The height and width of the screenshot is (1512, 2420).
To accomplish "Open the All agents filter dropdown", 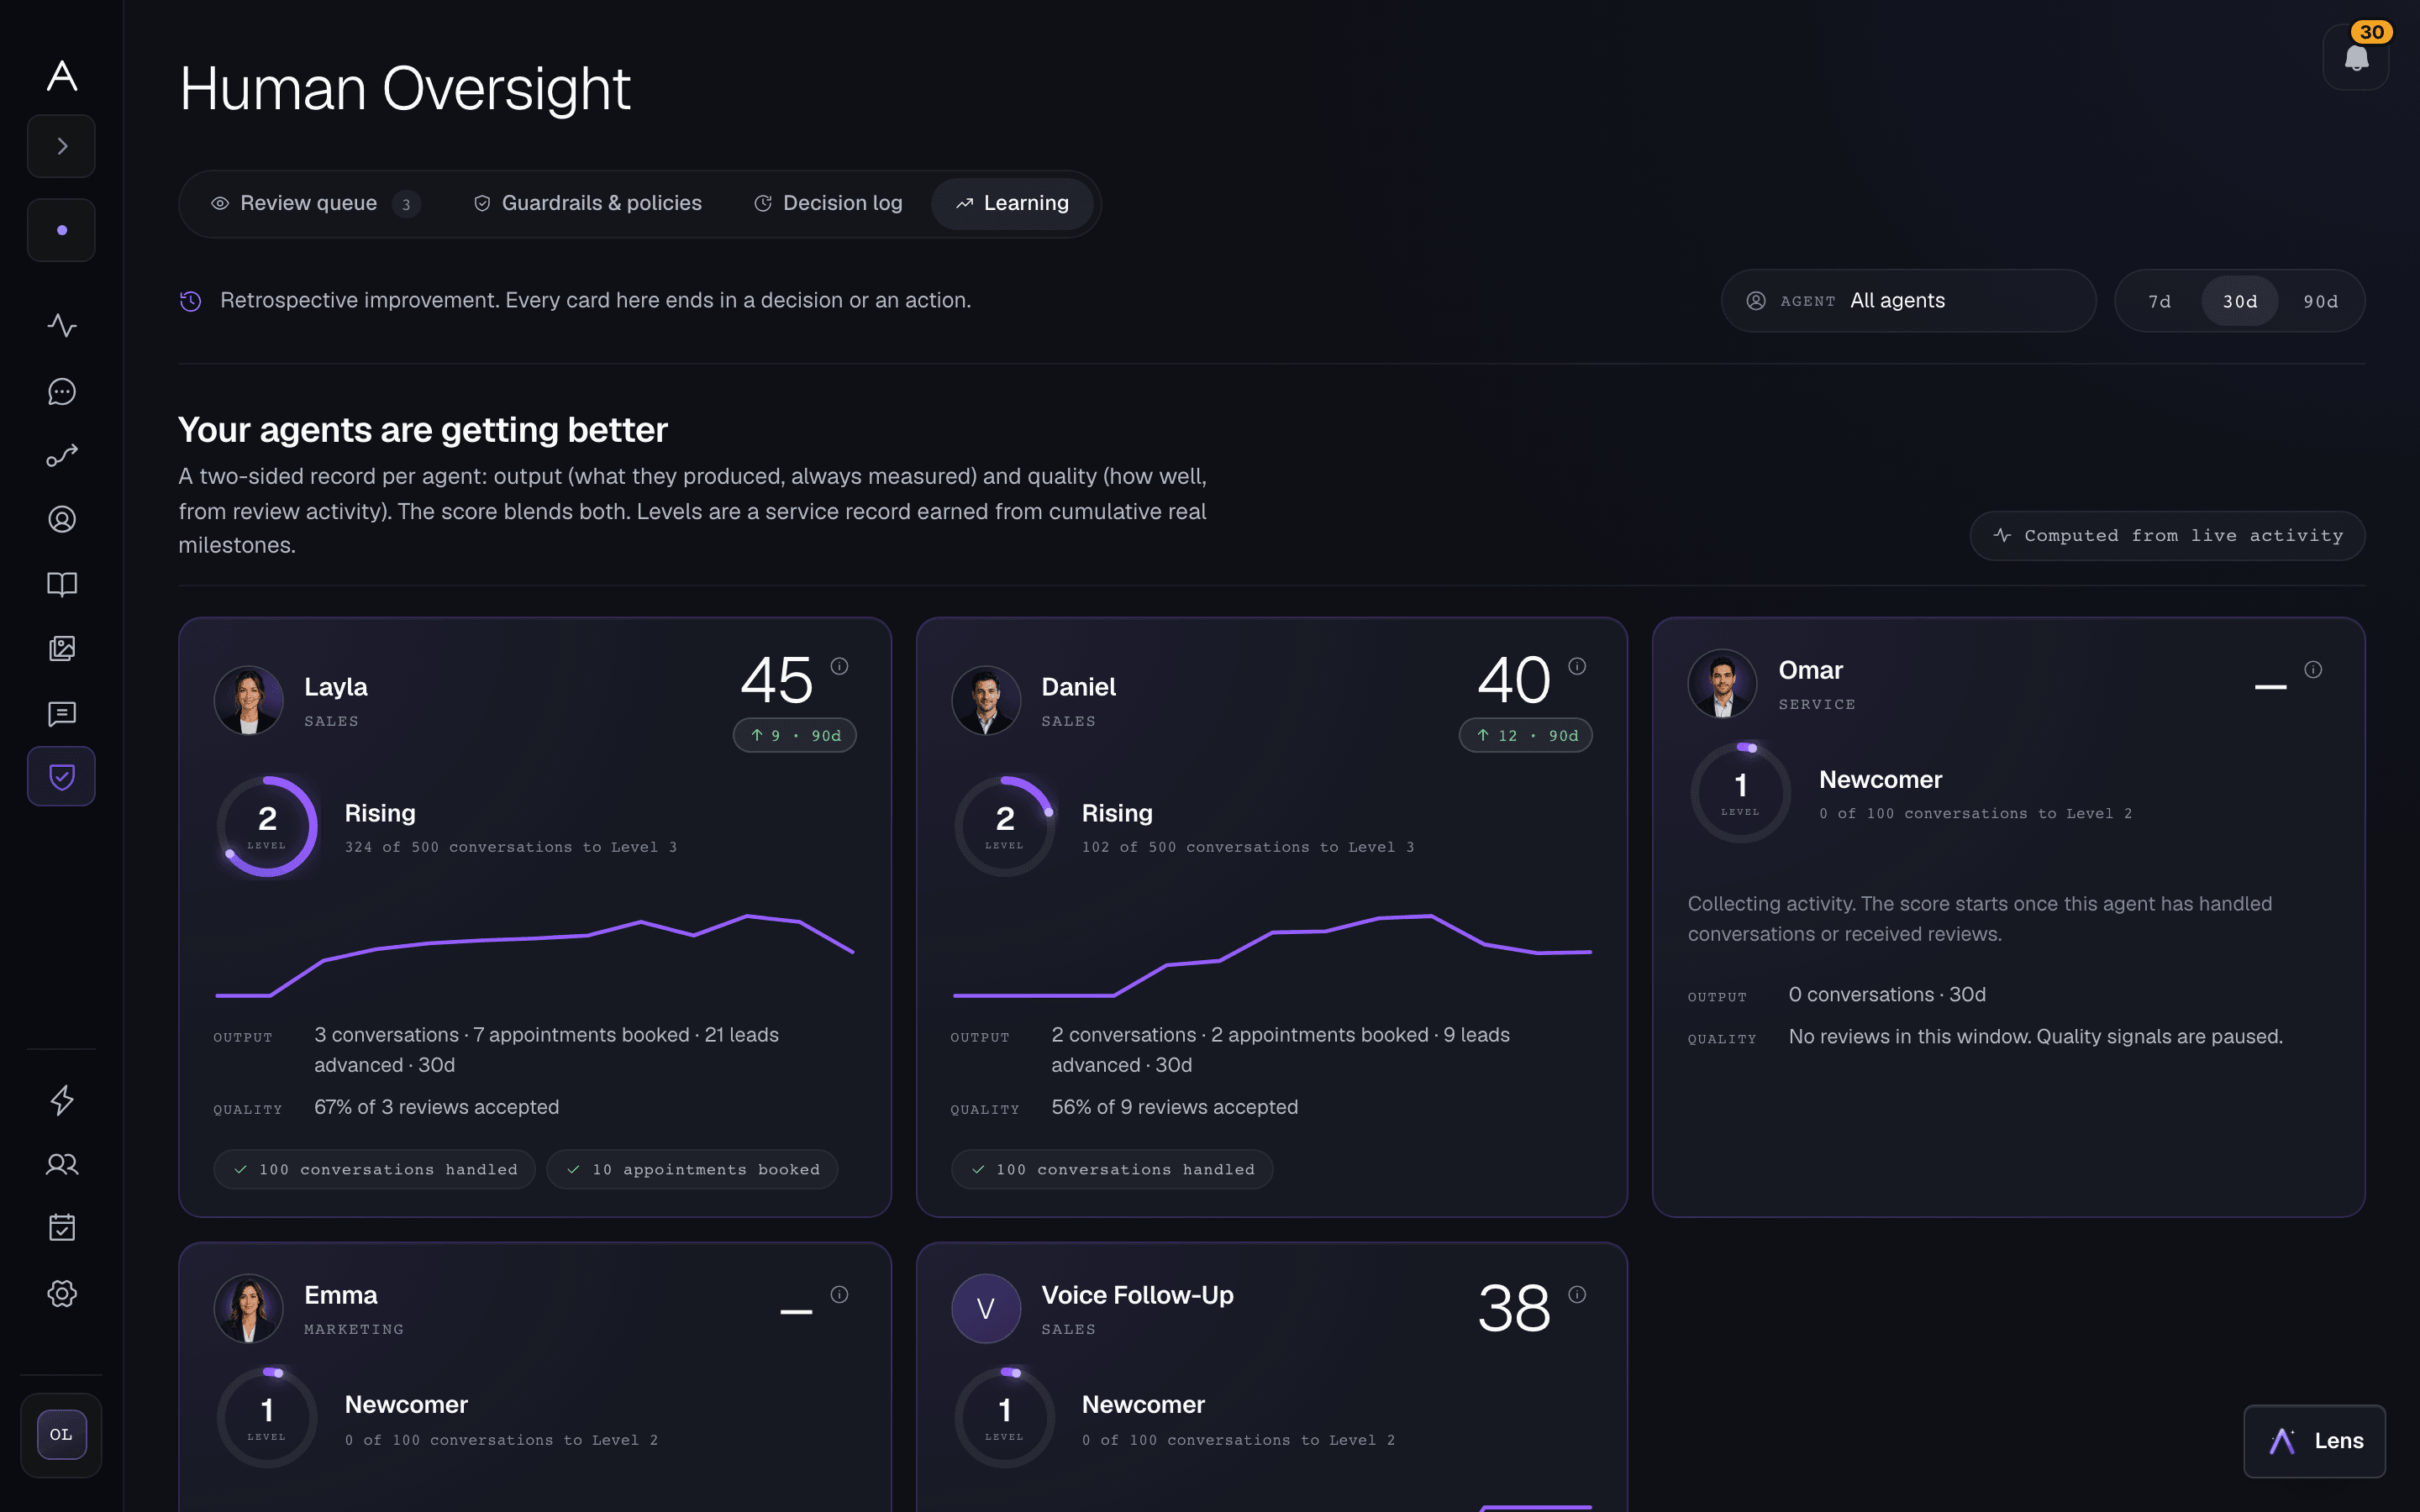I will [x=1908, y=301].
